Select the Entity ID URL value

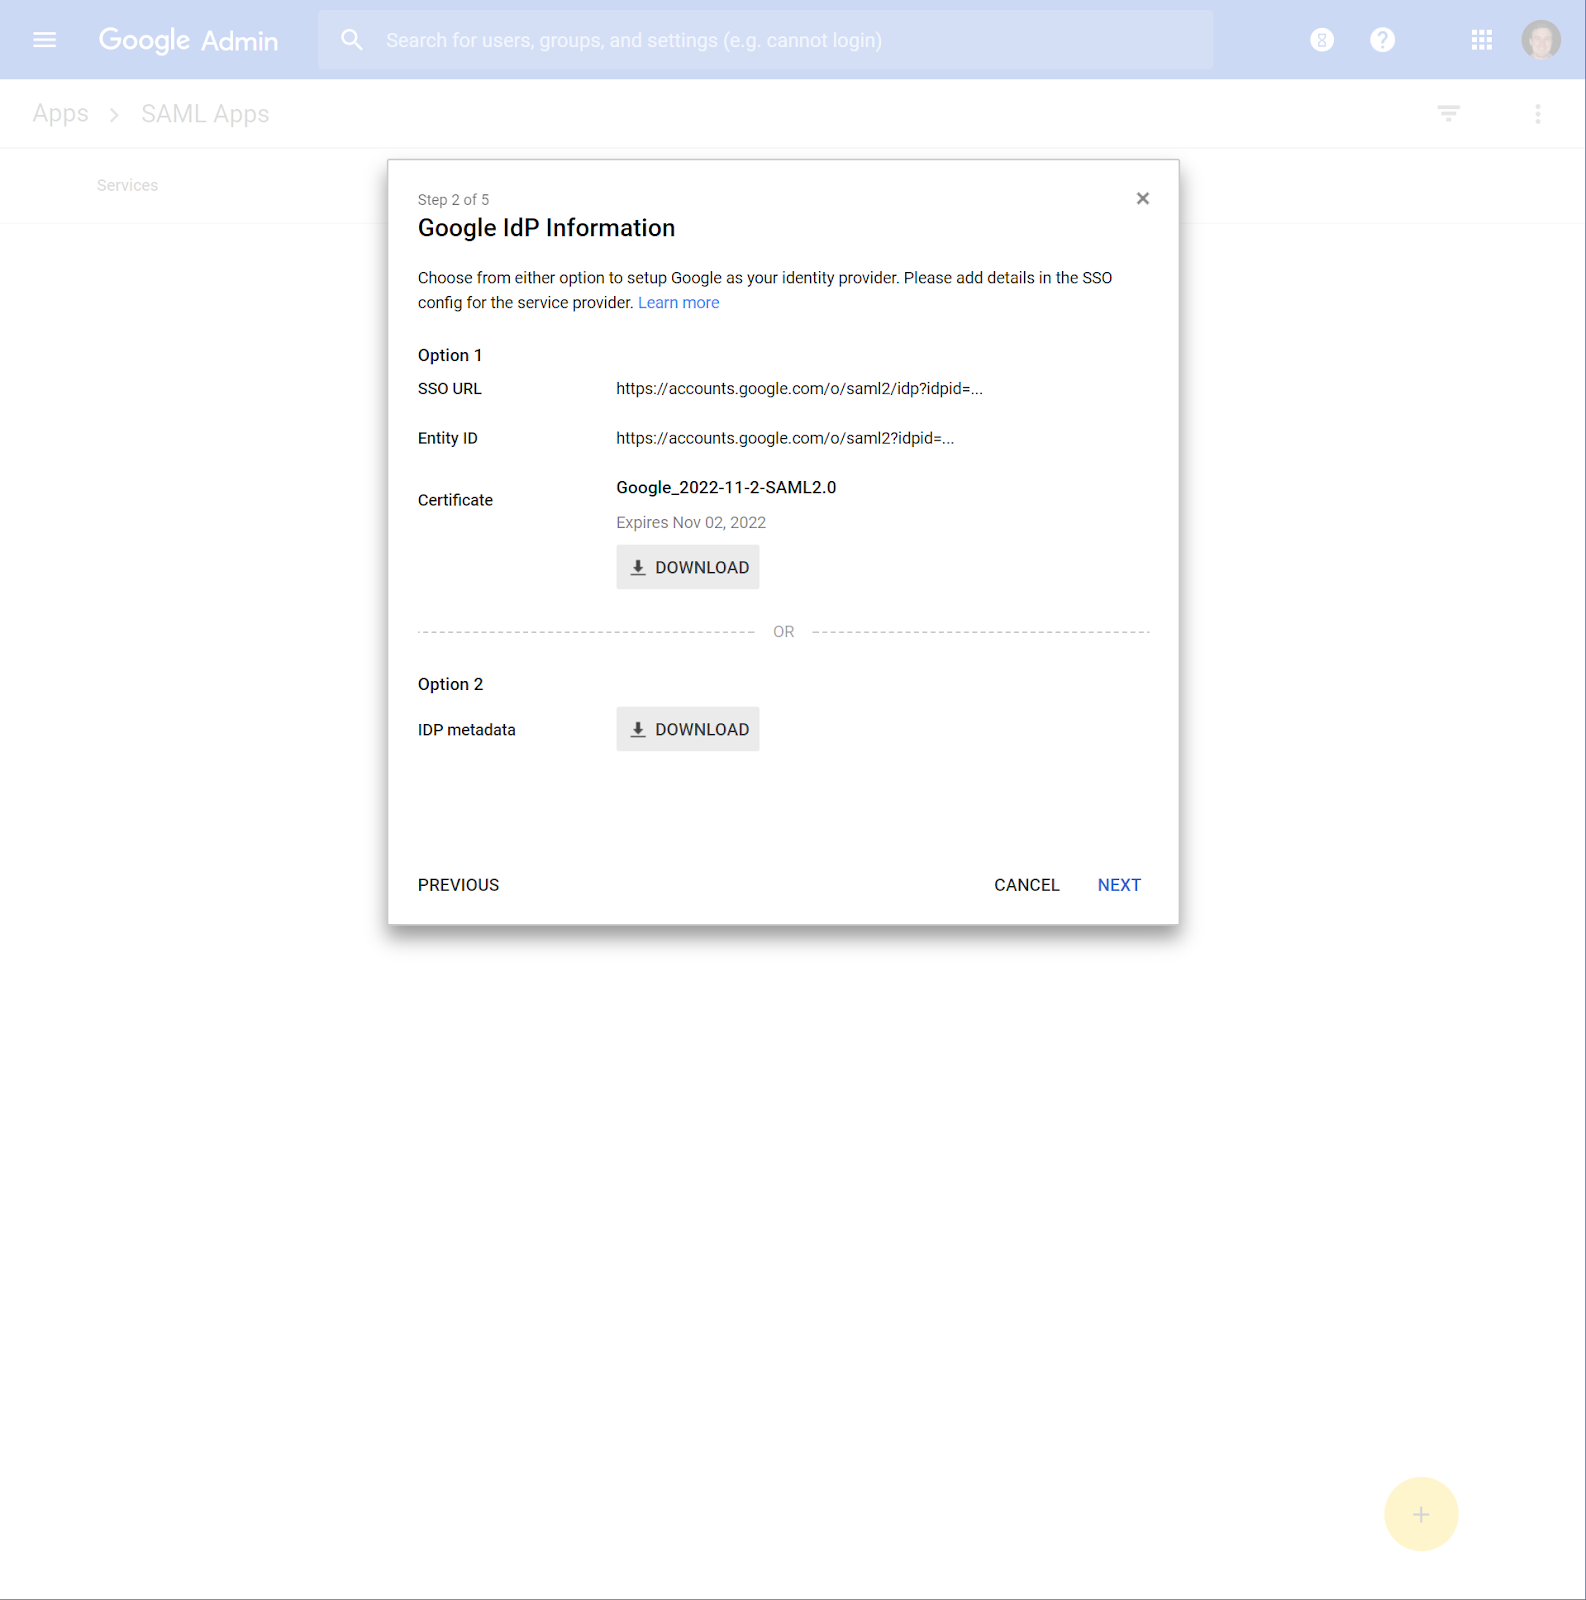point(785,438)
